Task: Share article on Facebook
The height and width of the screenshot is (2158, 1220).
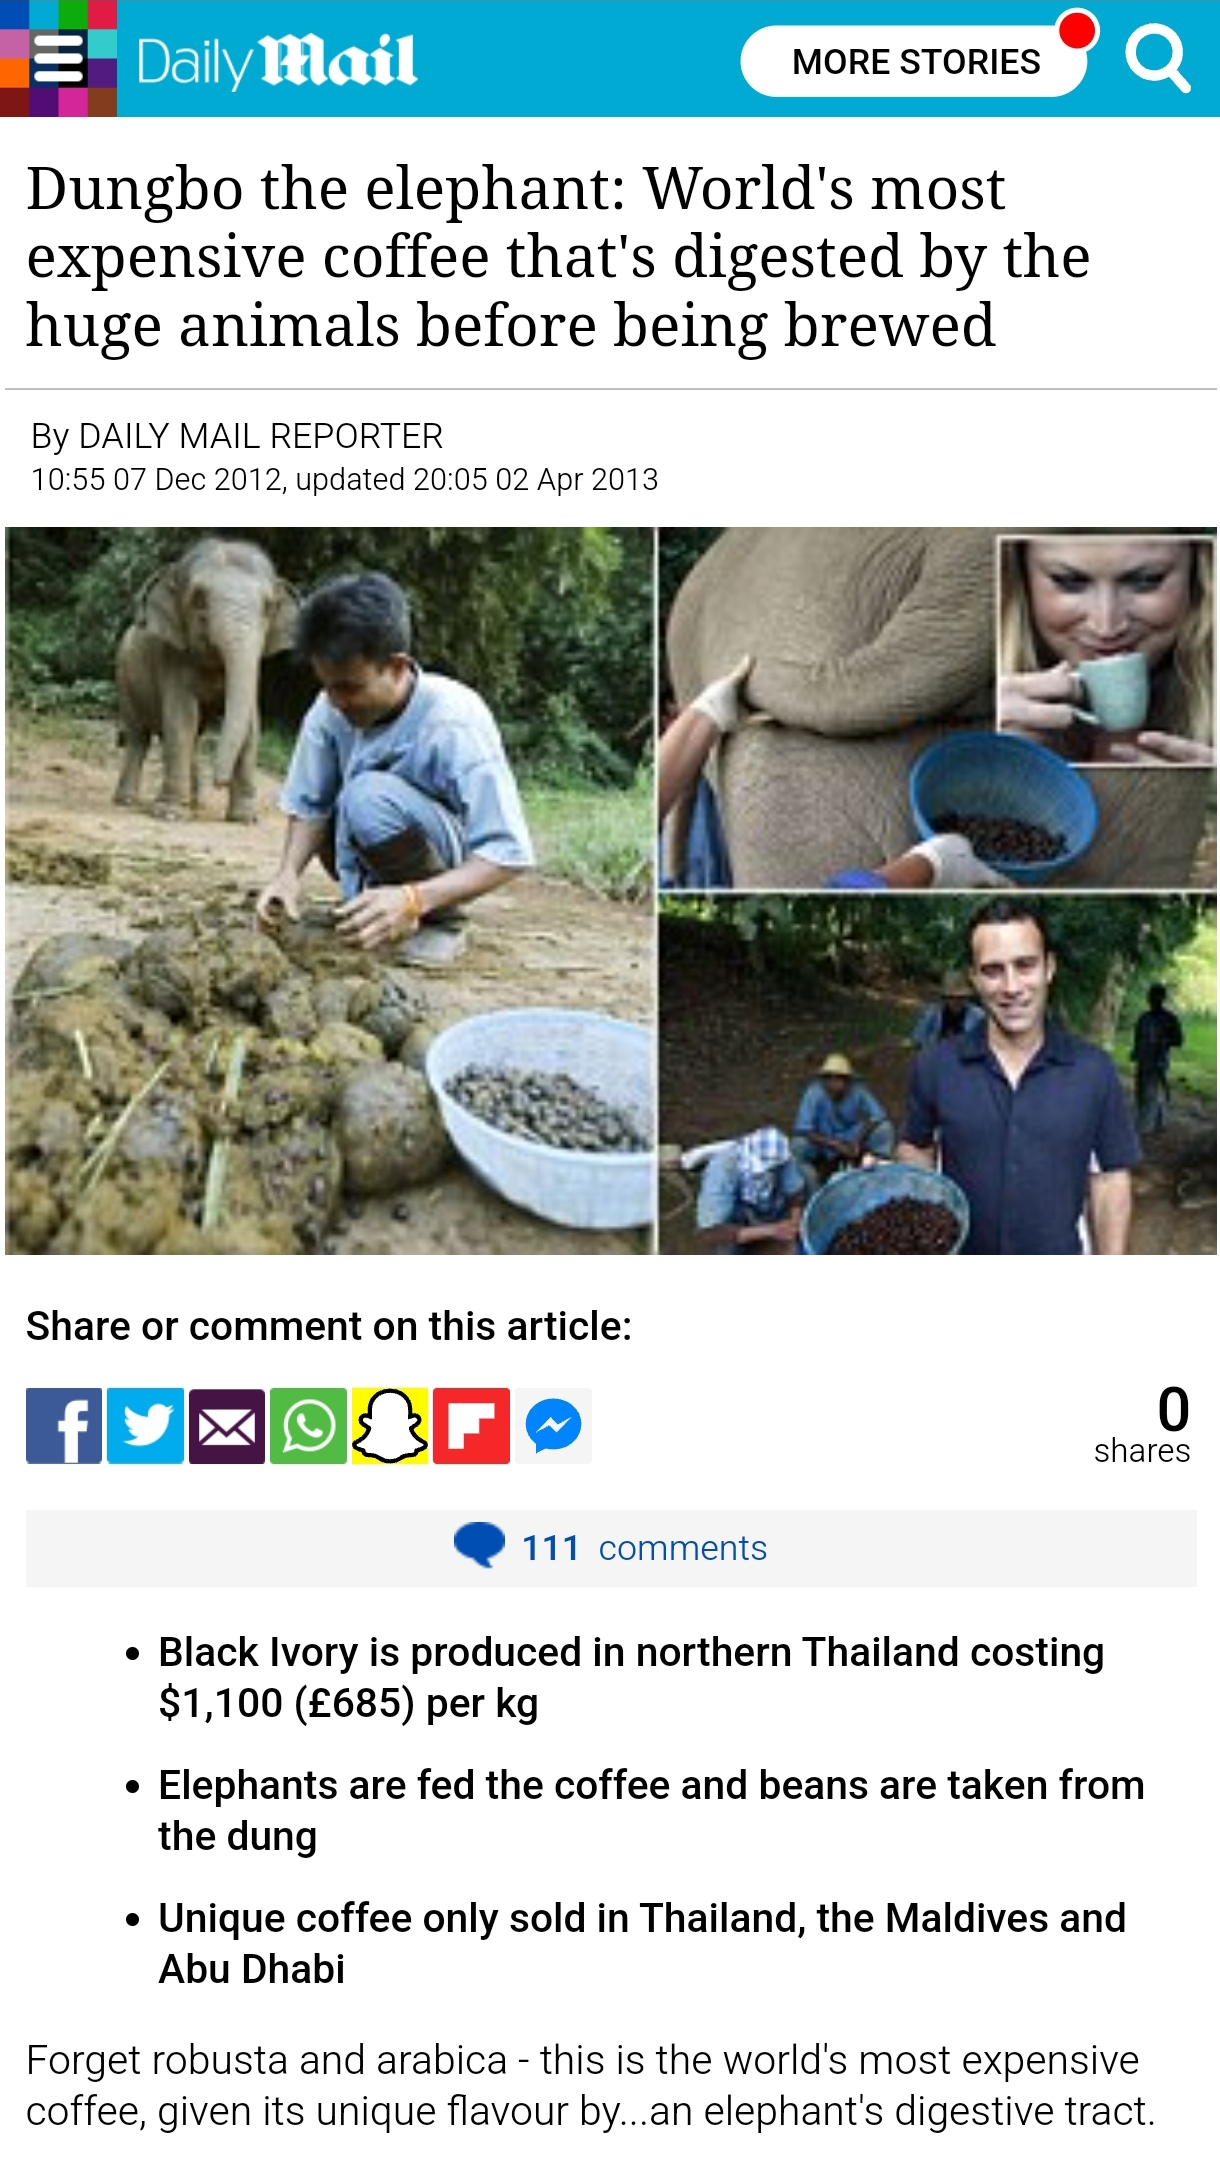Action: click(x=64, y=1426)
